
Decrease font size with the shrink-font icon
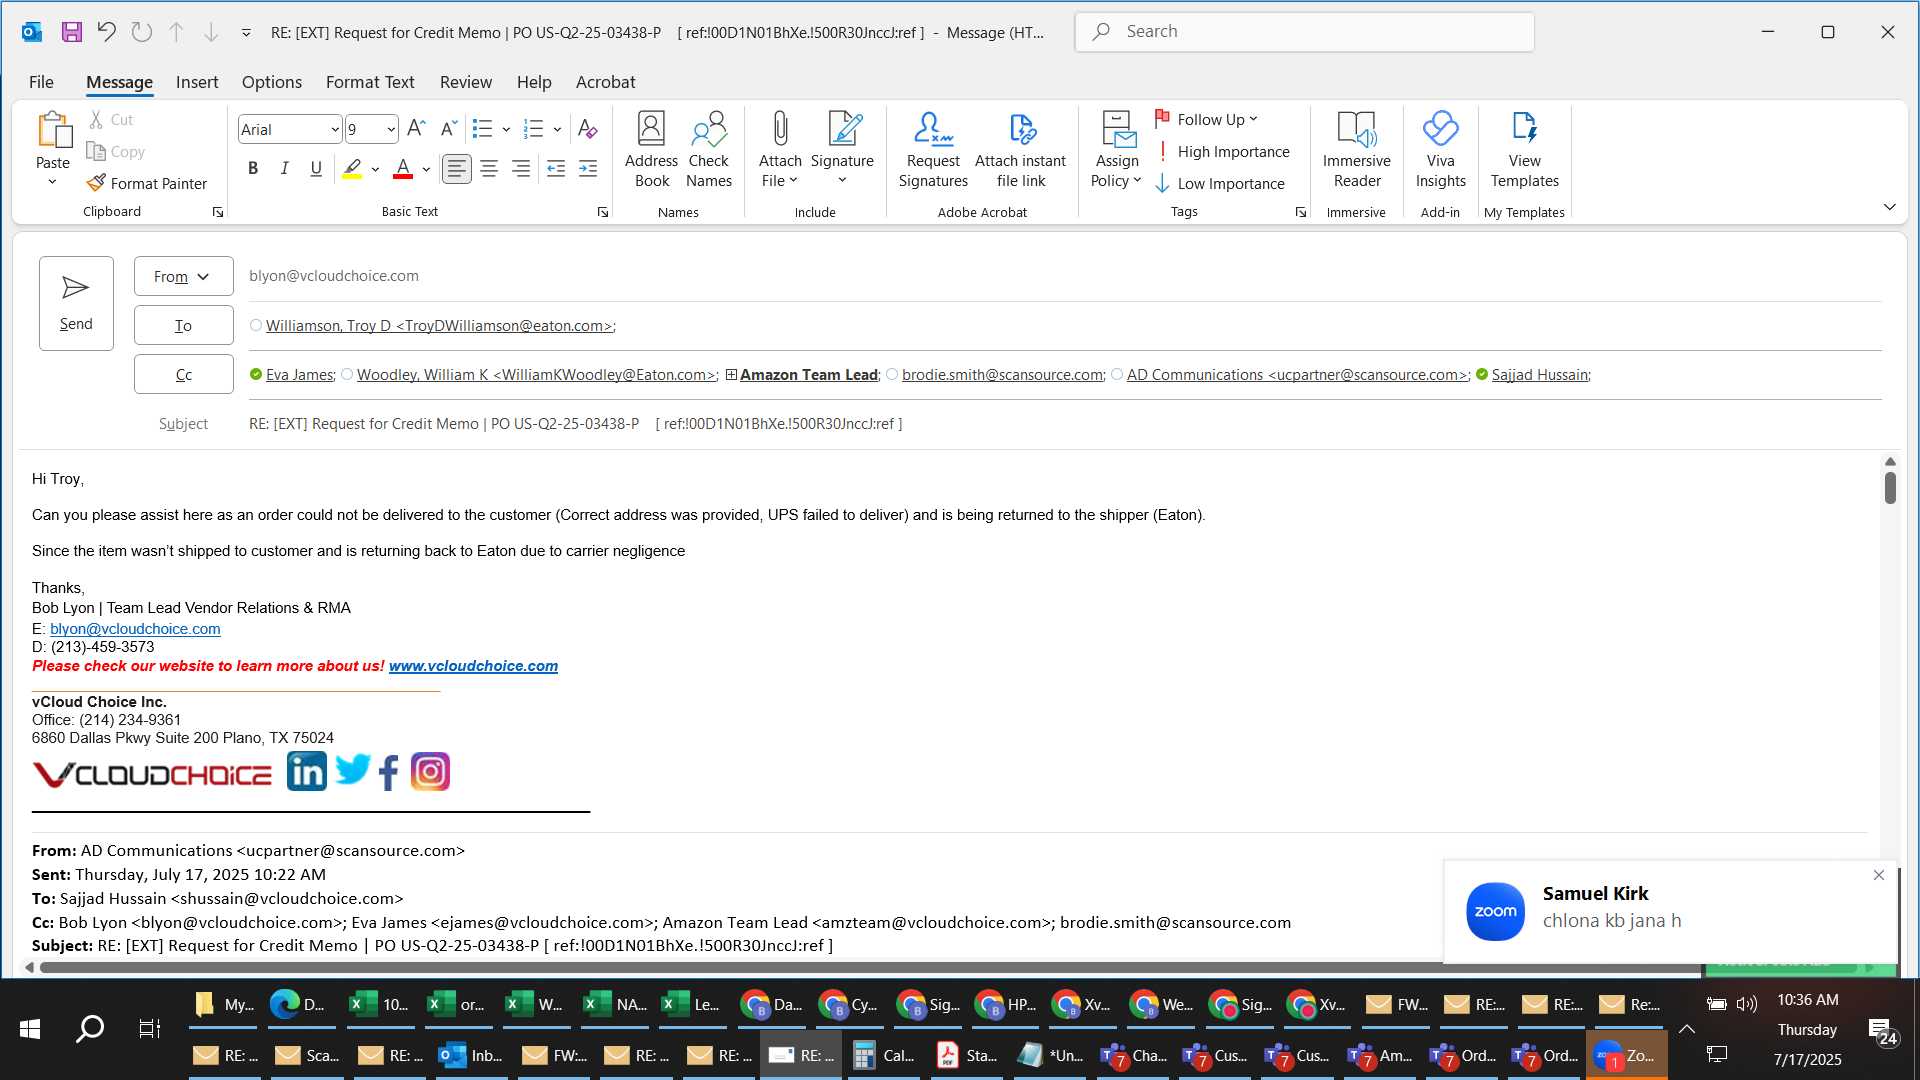pyautogui.click(x=448, y=129)
